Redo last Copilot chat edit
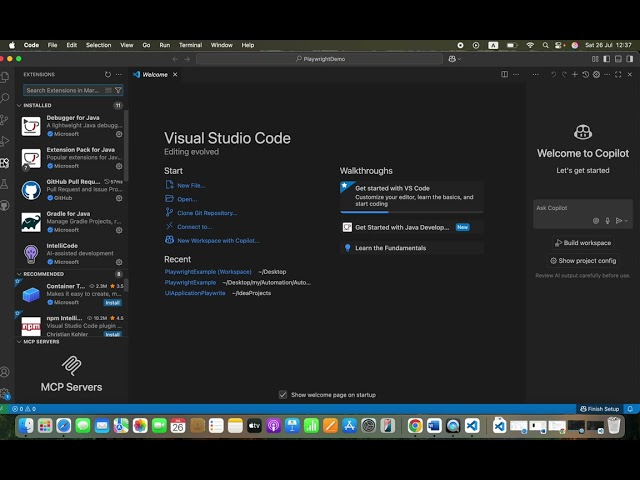Image resolution: width=640 pixels, height=480 pixels. (x=564, y=74)
